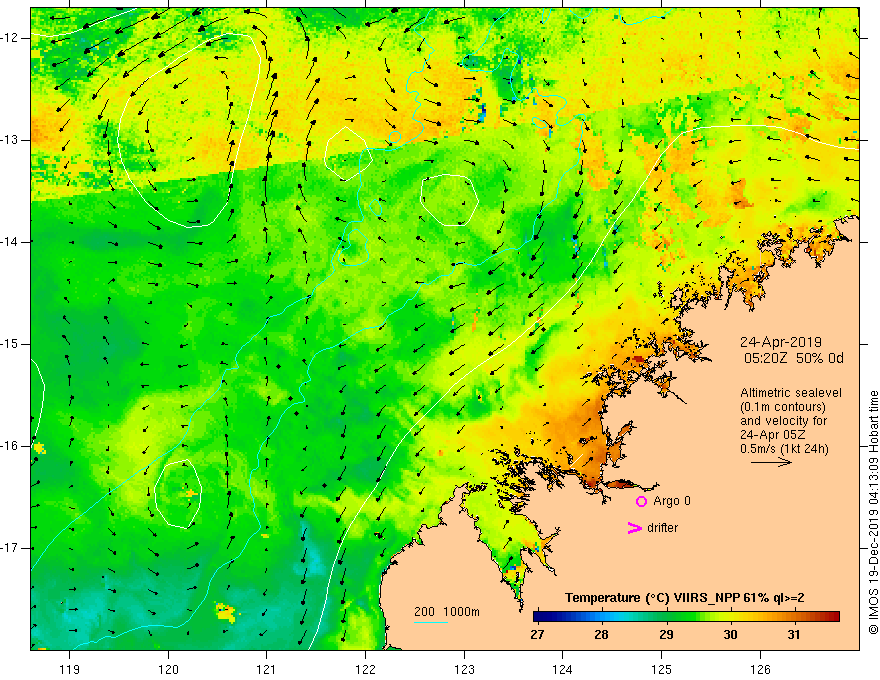Click the cyan 200m depth legend line
The height and width of the screenshot is (680, 880).
[430, 622]
